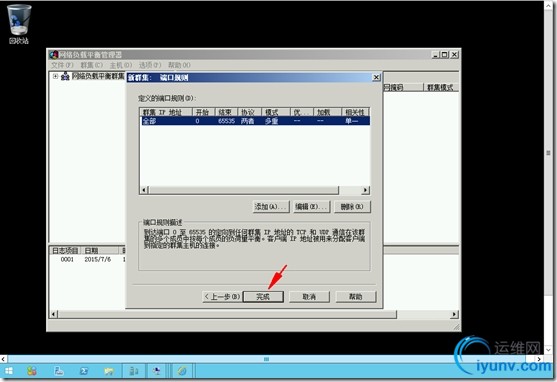Click log date 2015/7/6

click(x=98, y=259)
